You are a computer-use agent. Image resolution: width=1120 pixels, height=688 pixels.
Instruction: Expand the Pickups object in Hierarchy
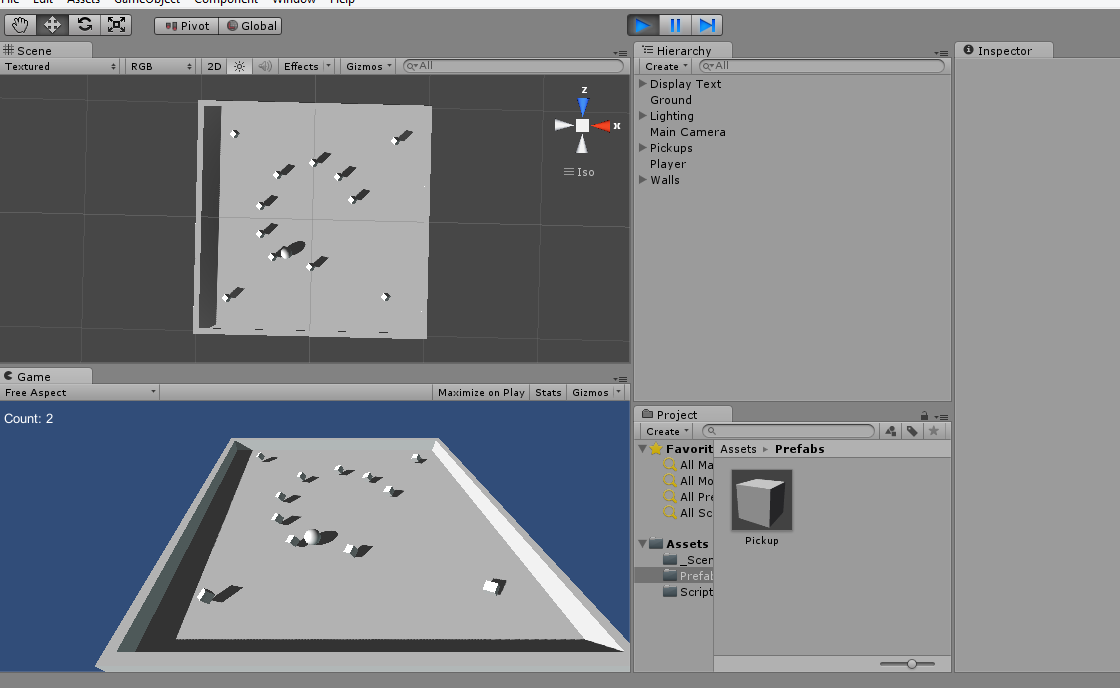tap(642, 148)
